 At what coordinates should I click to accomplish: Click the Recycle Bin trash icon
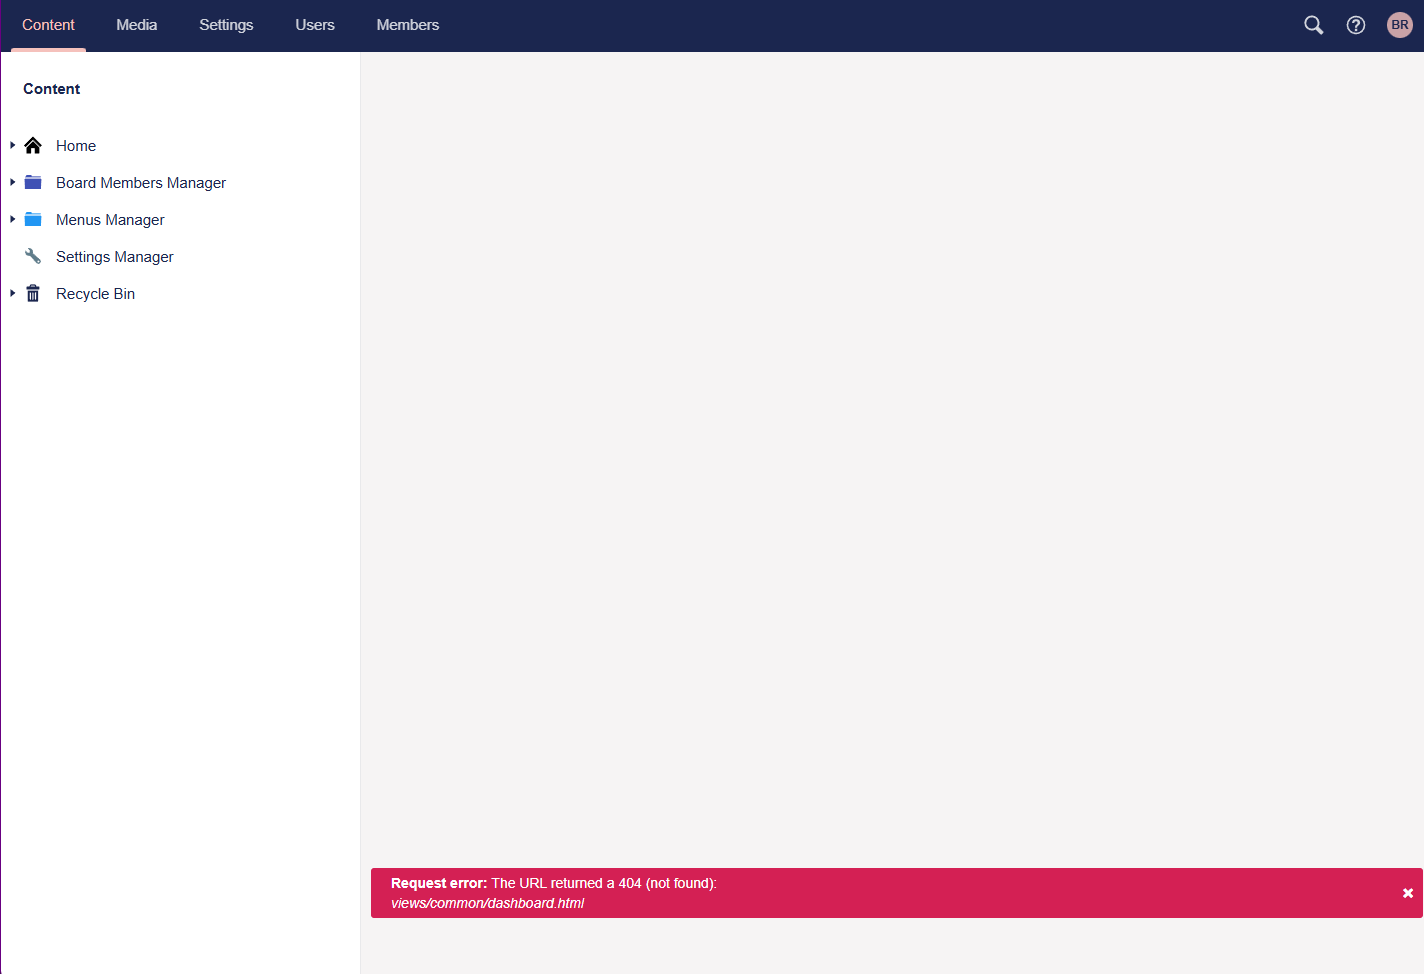point(33,294)
